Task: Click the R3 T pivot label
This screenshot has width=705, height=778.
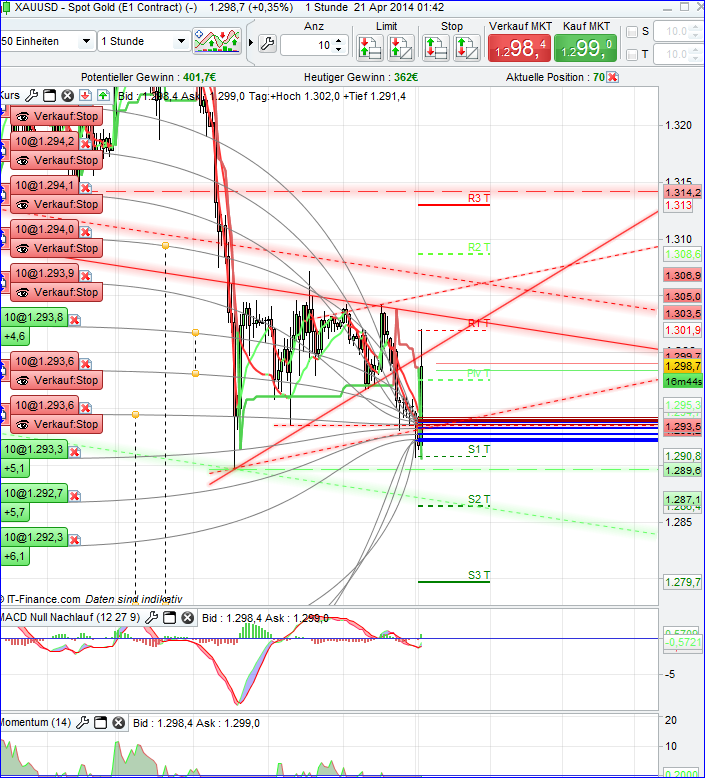Action: [x=479, y=198]
